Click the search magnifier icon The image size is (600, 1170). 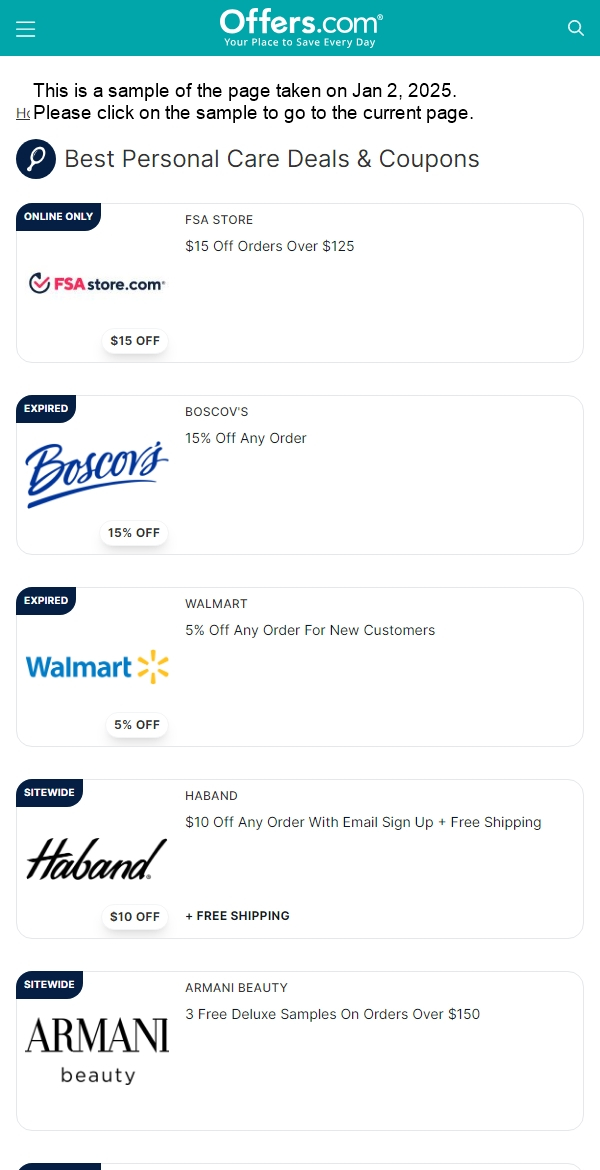tap(575, 28)
